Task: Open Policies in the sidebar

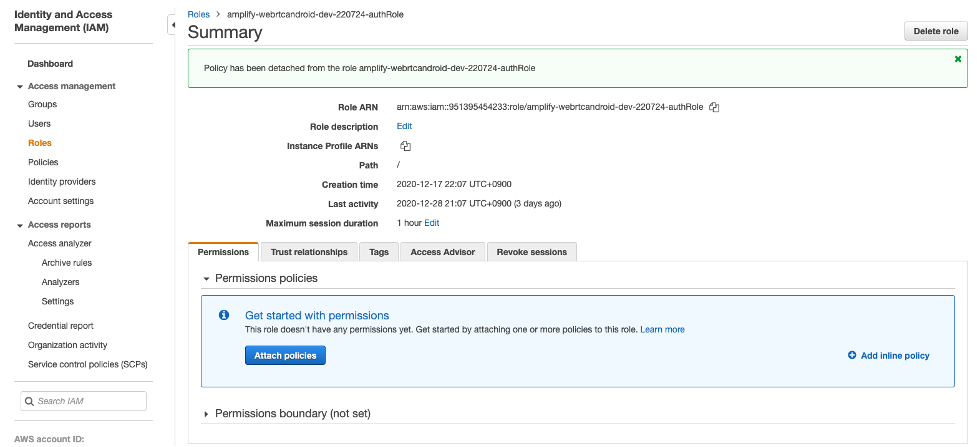Action: [43, 162]
